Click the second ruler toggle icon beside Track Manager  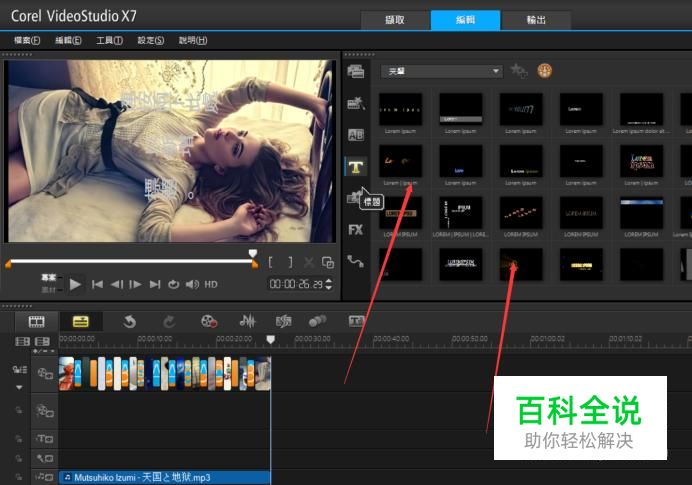[x=42, y=342]
